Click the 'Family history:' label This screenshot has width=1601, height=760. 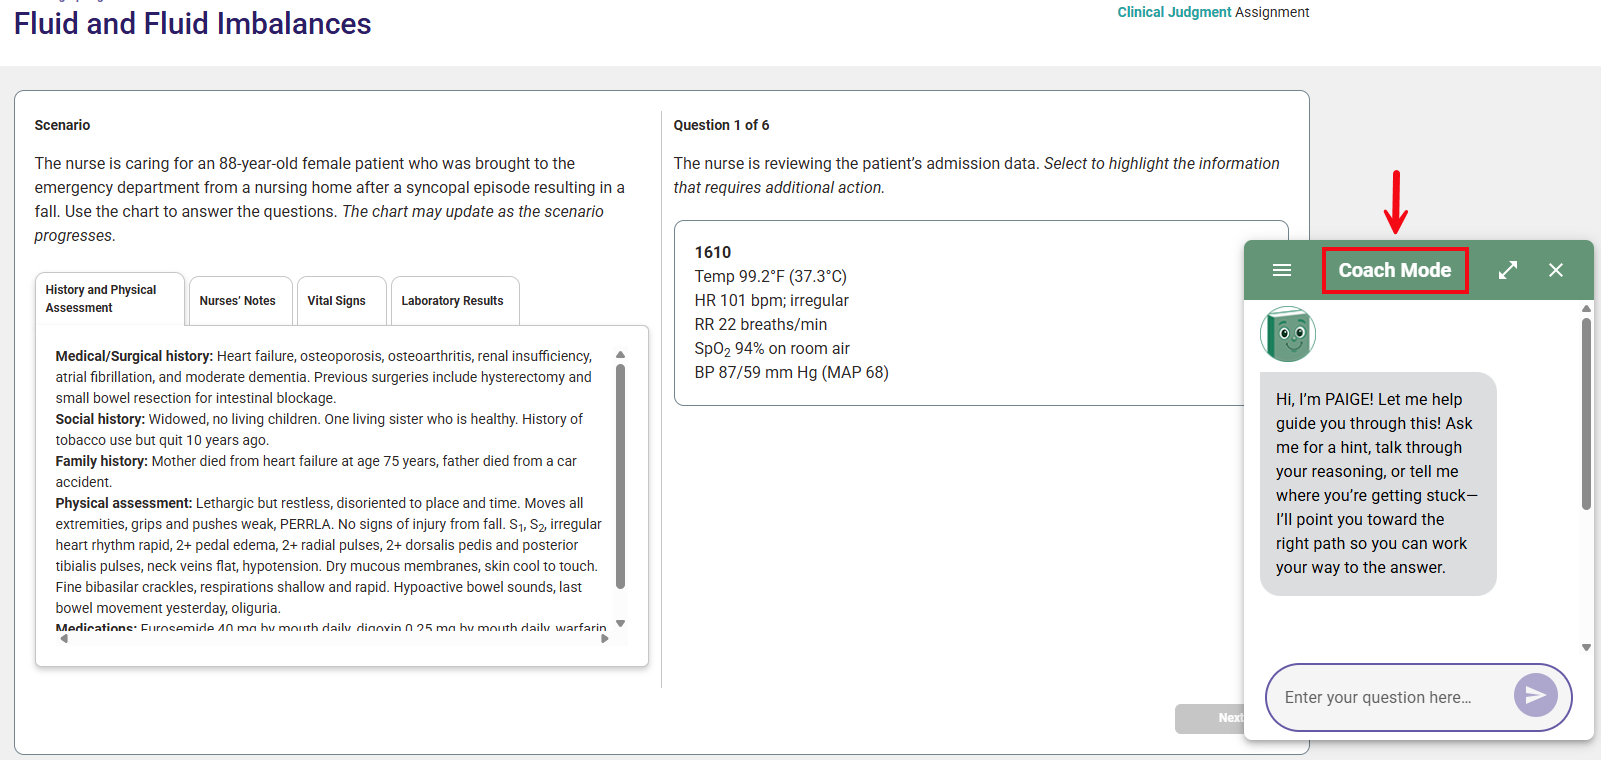pos(102,461)
